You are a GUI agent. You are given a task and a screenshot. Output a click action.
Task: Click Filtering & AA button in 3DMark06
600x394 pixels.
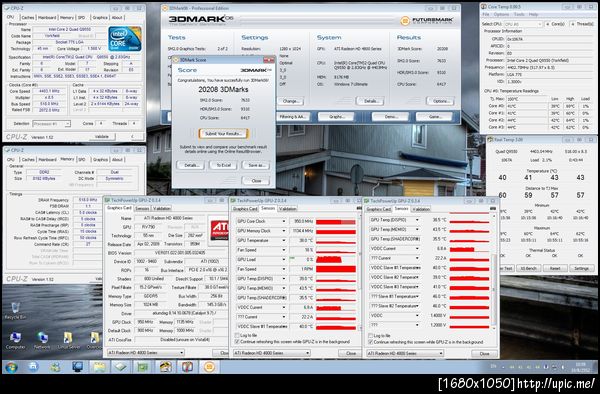[292, 117]
